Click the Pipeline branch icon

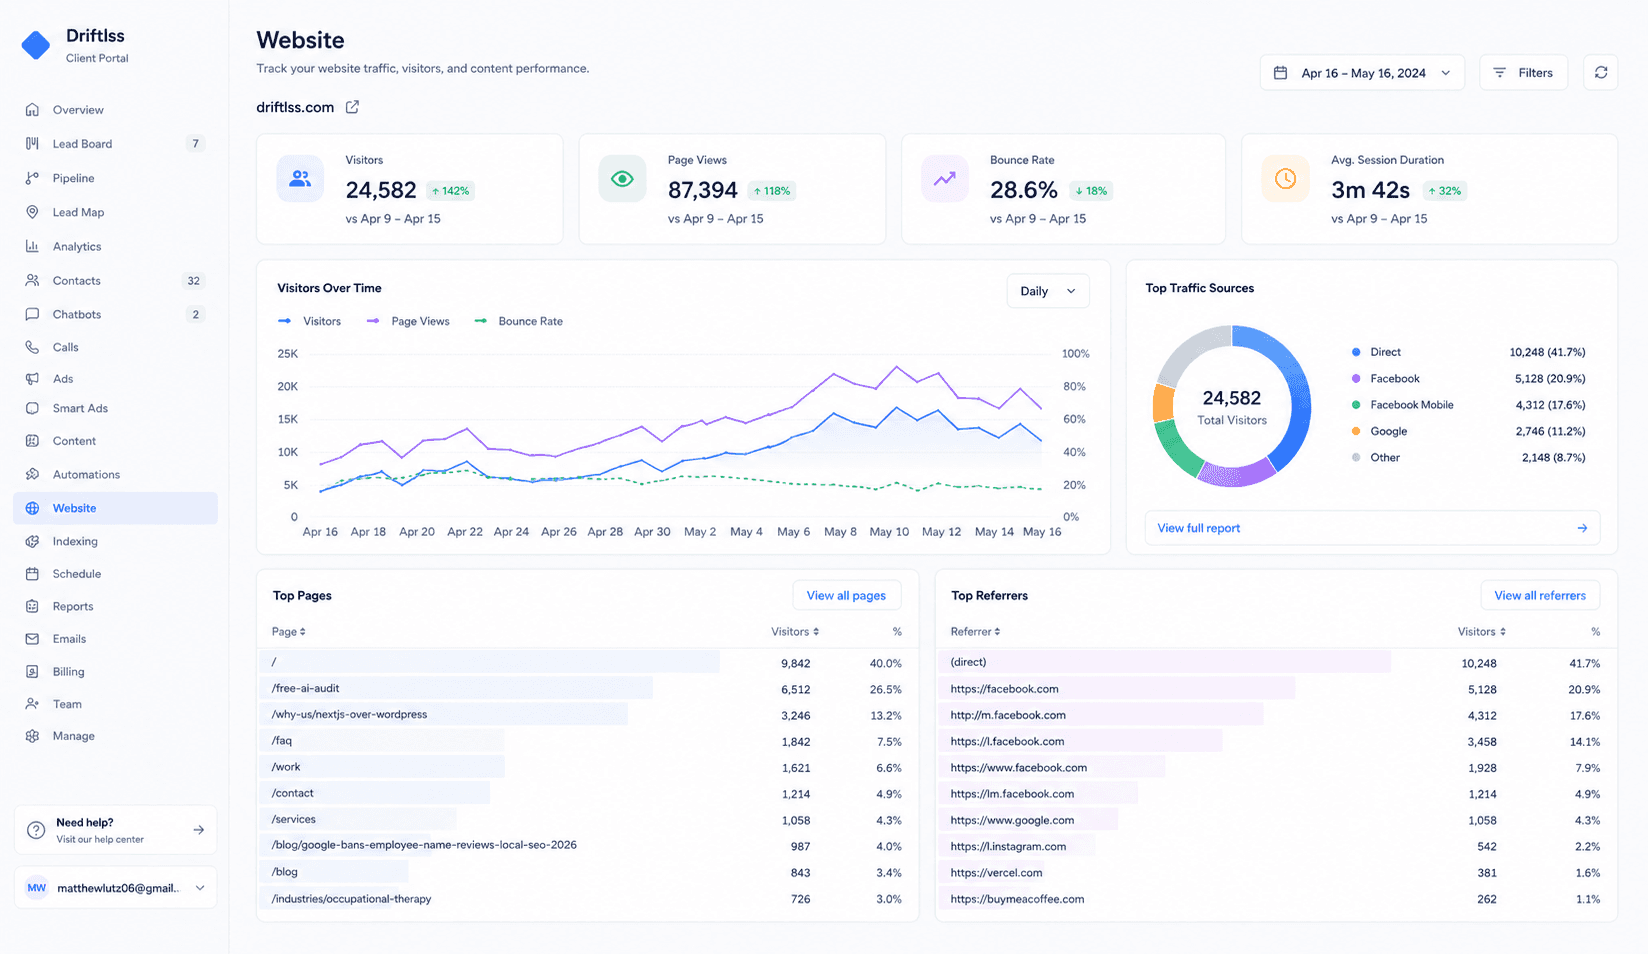pyautogui.click(x=32, y=178)
